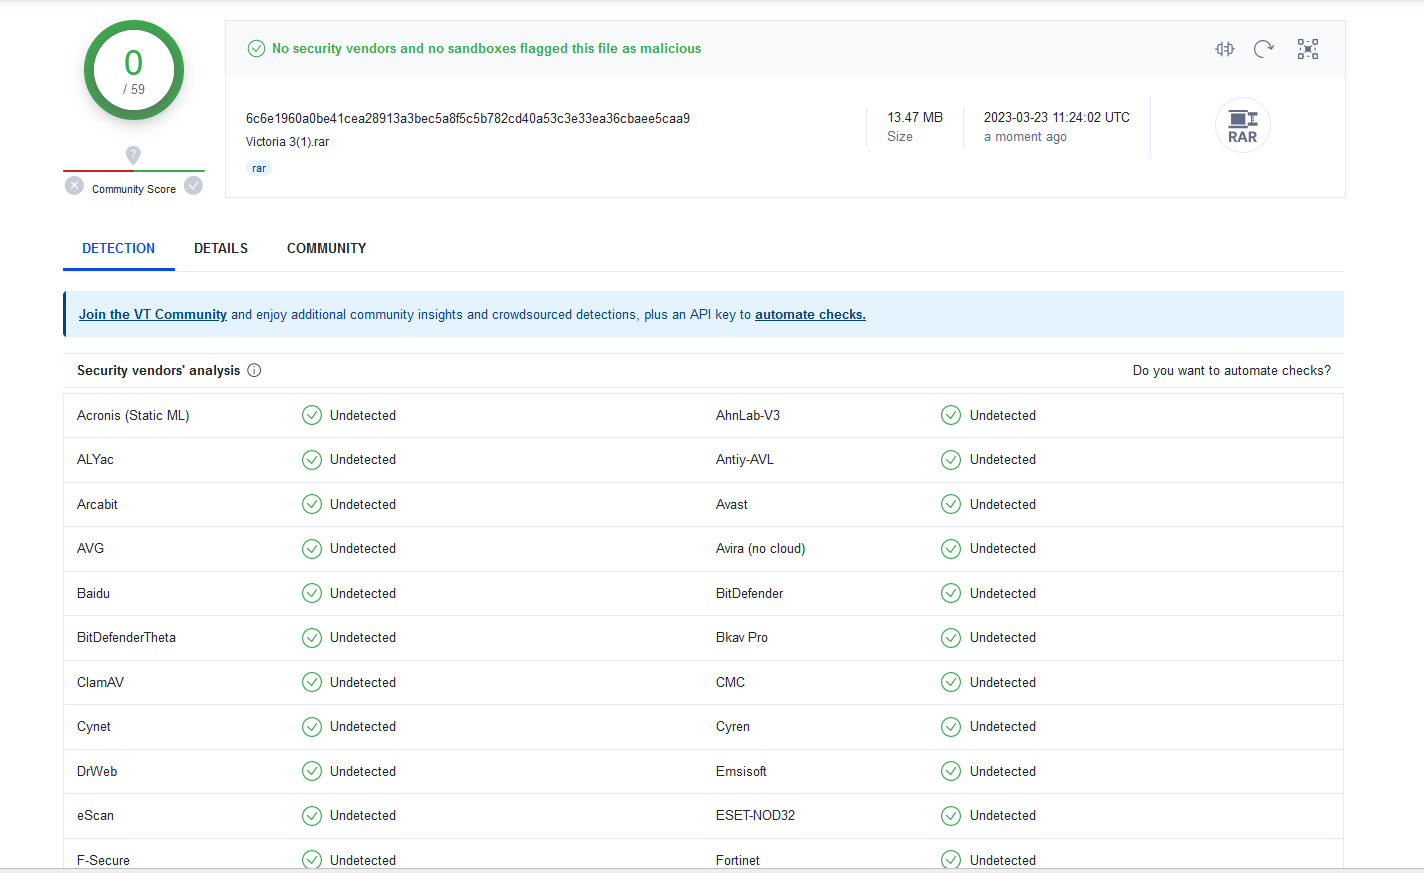Viewport: 1424px width, 873px height.
Task: Open the COMMUNITY tab
Action: click(326, 248)
